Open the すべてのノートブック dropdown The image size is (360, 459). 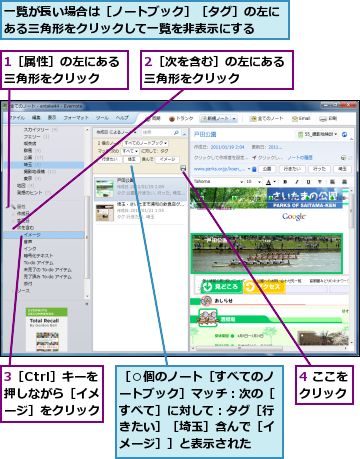coord(146,143)
